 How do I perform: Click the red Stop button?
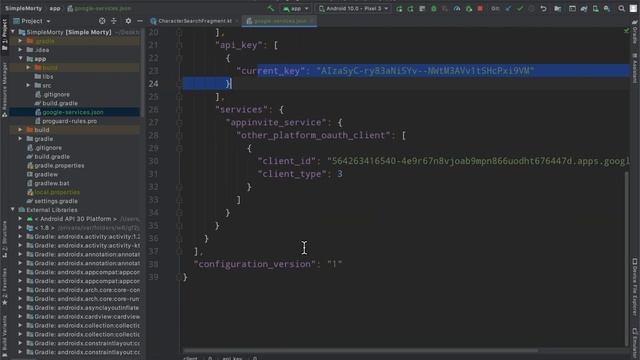[480, 9]
